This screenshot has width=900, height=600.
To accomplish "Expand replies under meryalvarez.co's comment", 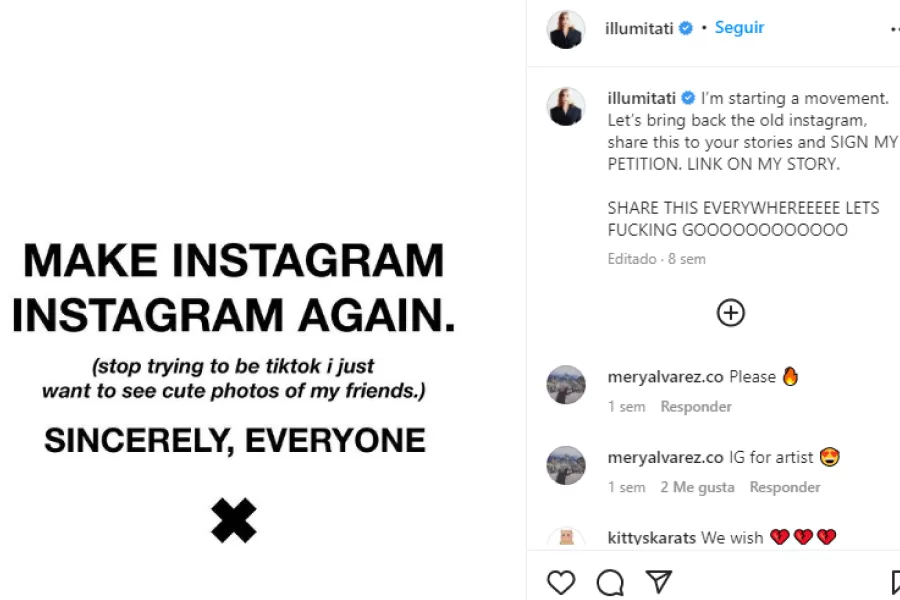I will point(696,406).
